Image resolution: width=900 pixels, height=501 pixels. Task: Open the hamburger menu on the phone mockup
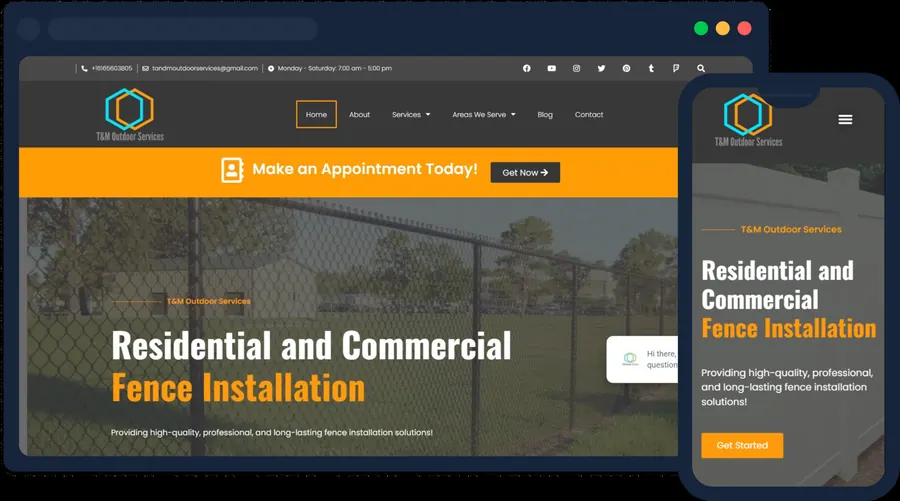click(845, 119)
